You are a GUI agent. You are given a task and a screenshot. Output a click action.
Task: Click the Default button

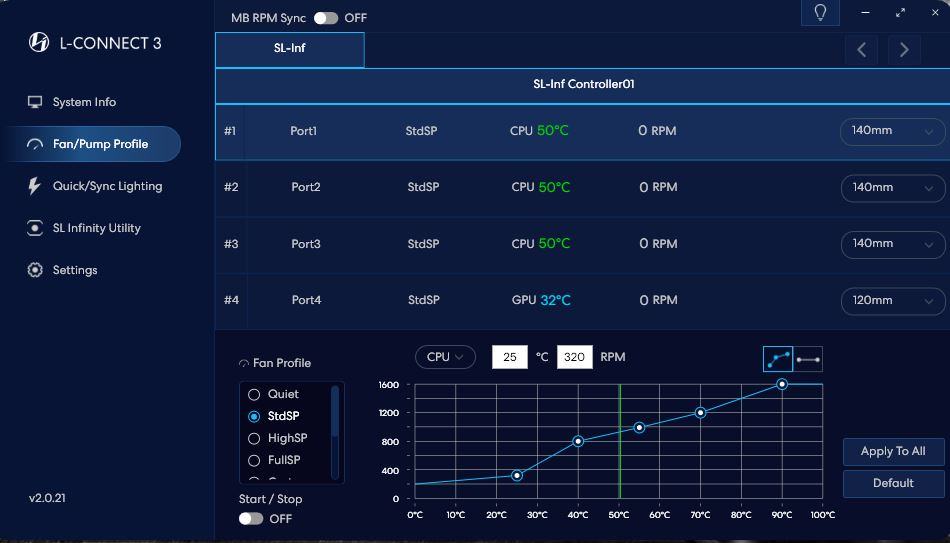click(893, 483)
